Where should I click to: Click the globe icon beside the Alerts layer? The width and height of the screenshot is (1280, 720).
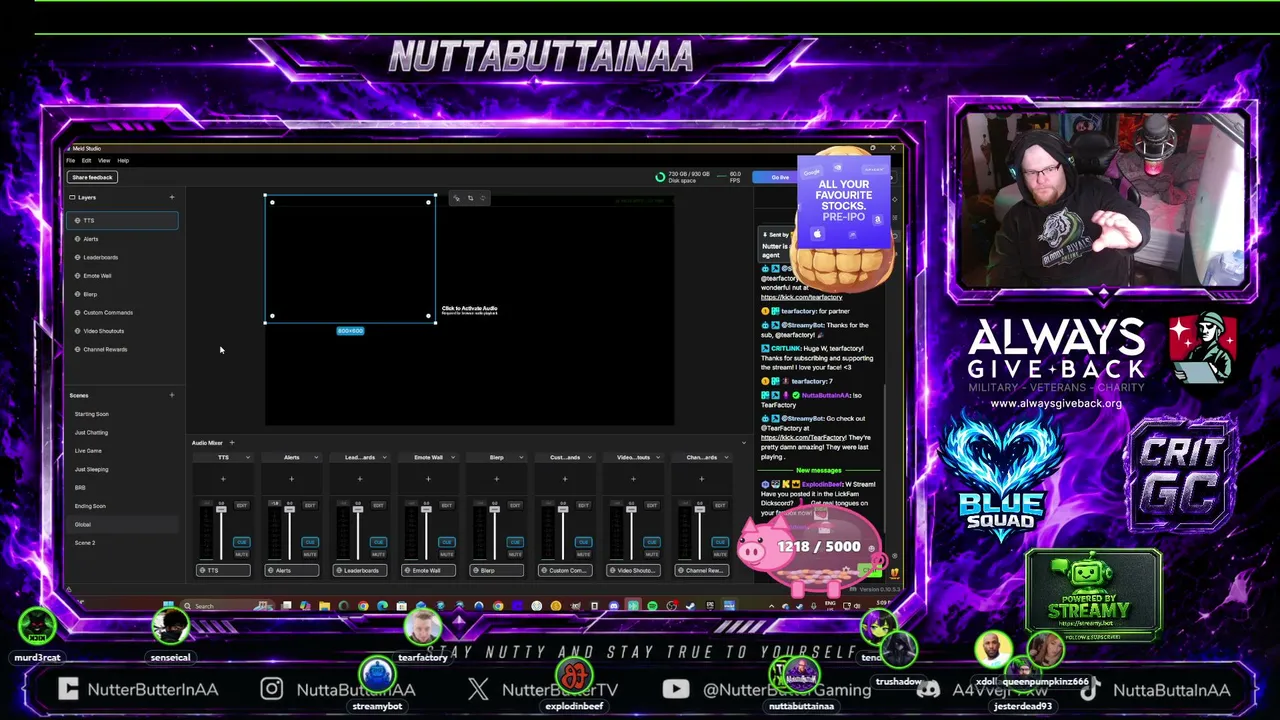[x=77, y=239]
